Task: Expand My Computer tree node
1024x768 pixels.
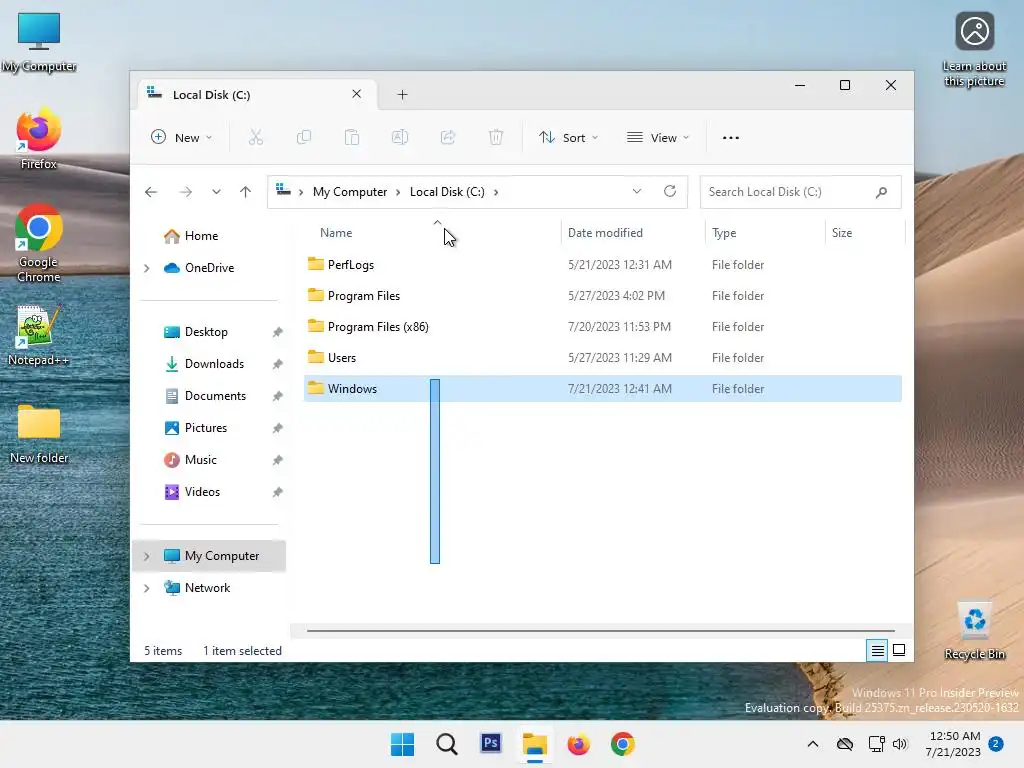Action: [x=147, y=556]
